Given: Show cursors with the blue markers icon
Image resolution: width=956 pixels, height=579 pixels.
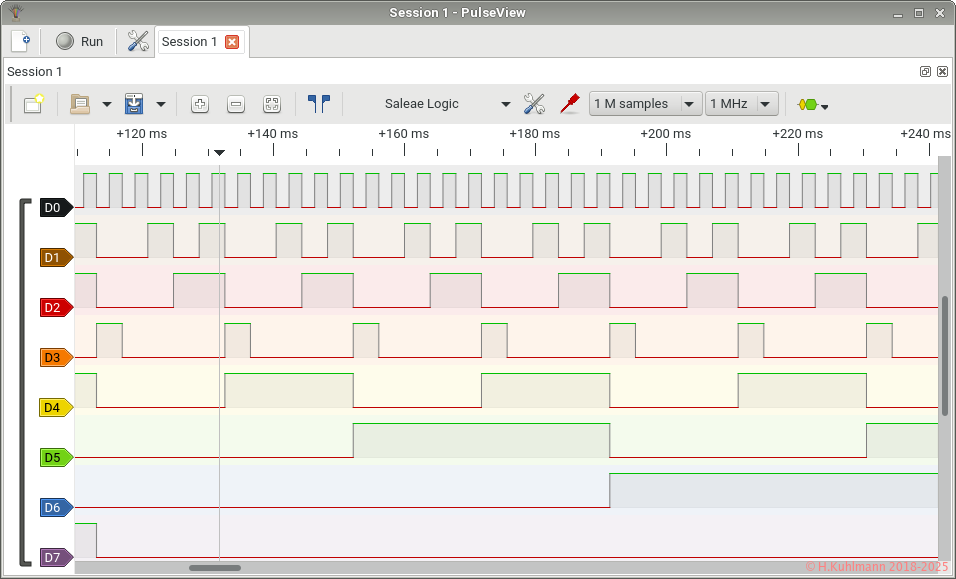Looking at the screenshot, I should (x=319, y=104).
